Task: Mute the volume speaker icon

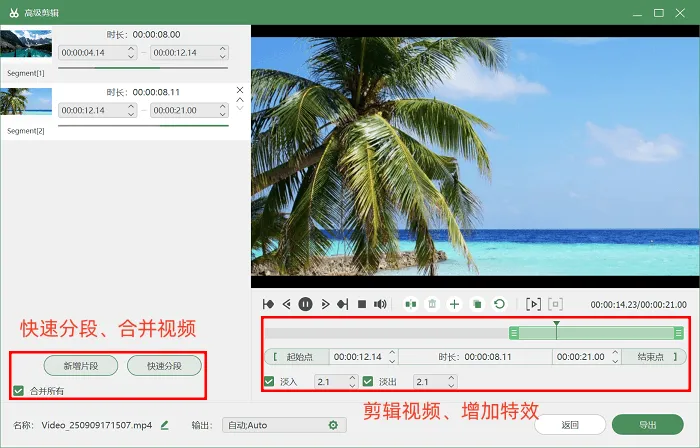Action: (x=380, y=304)
